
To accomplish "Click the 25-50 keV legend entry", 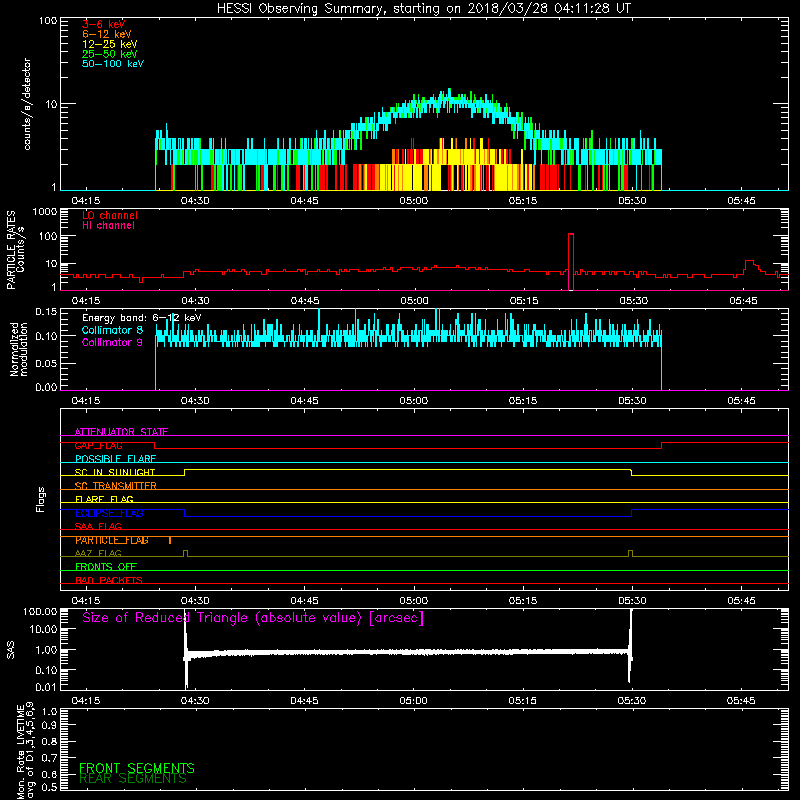I will [x=110, y=54].
